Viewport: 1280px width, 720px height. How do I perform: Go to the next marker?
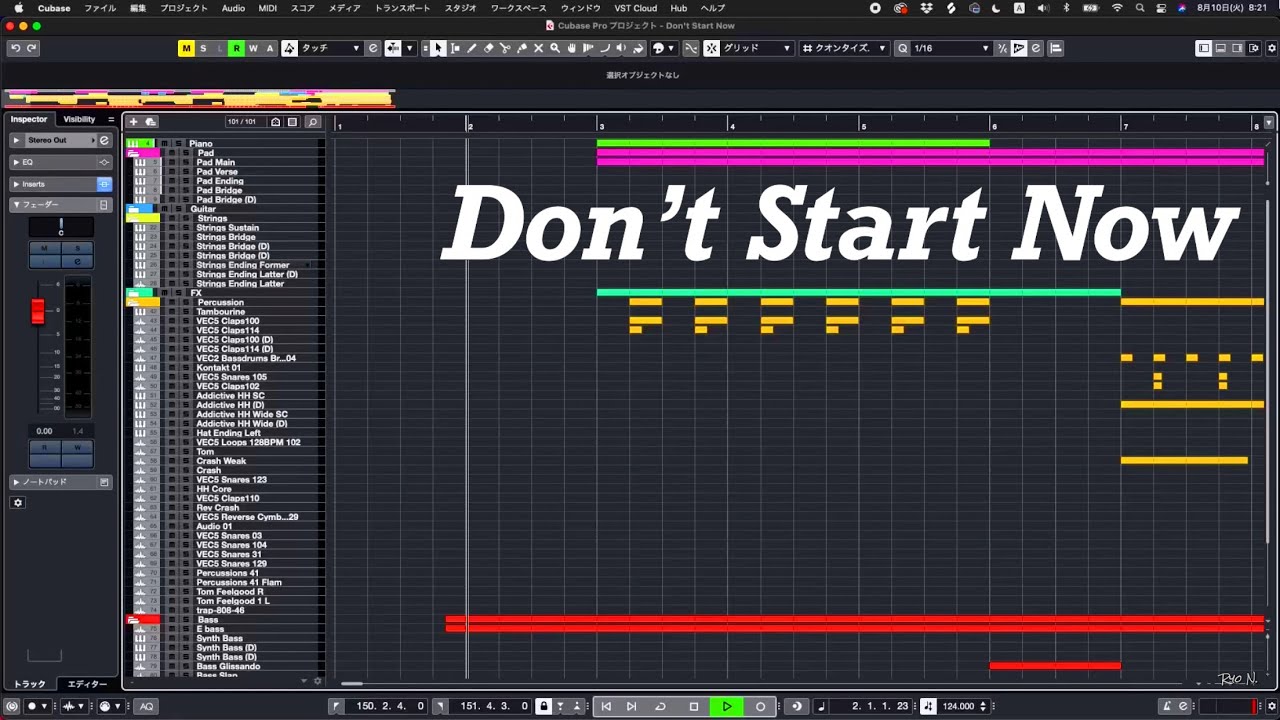(x=631, y=706)
